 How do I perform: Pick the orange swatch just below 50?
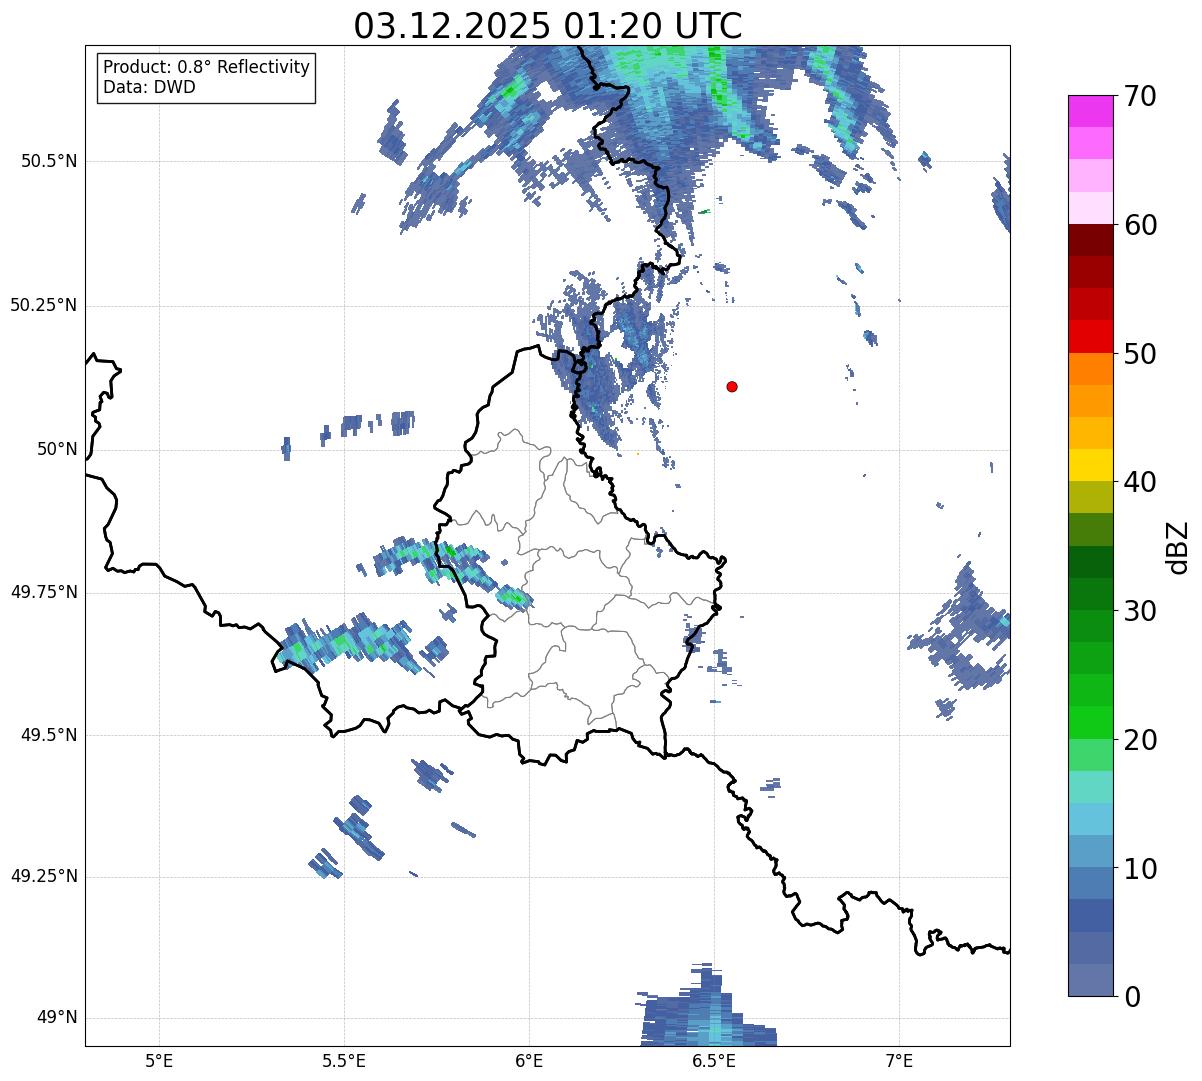1090,369
